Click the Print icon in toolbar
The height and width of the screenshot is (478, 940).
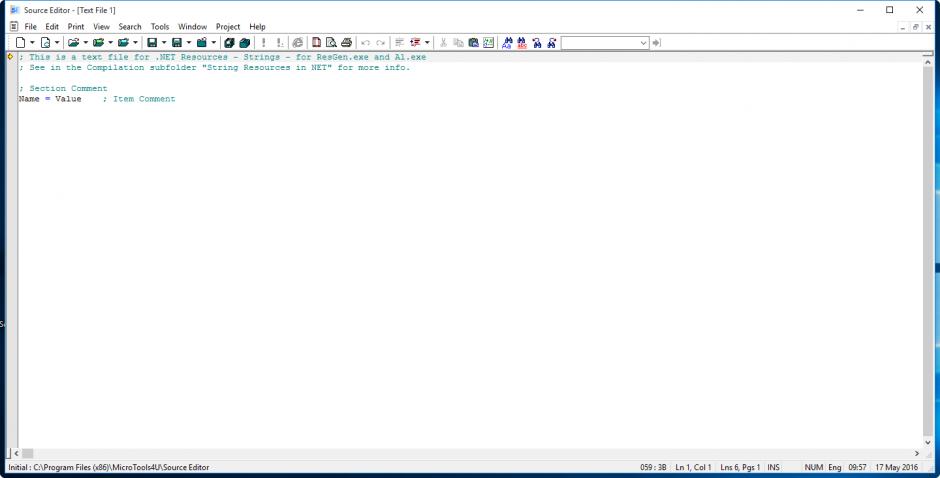coord(346,43)
